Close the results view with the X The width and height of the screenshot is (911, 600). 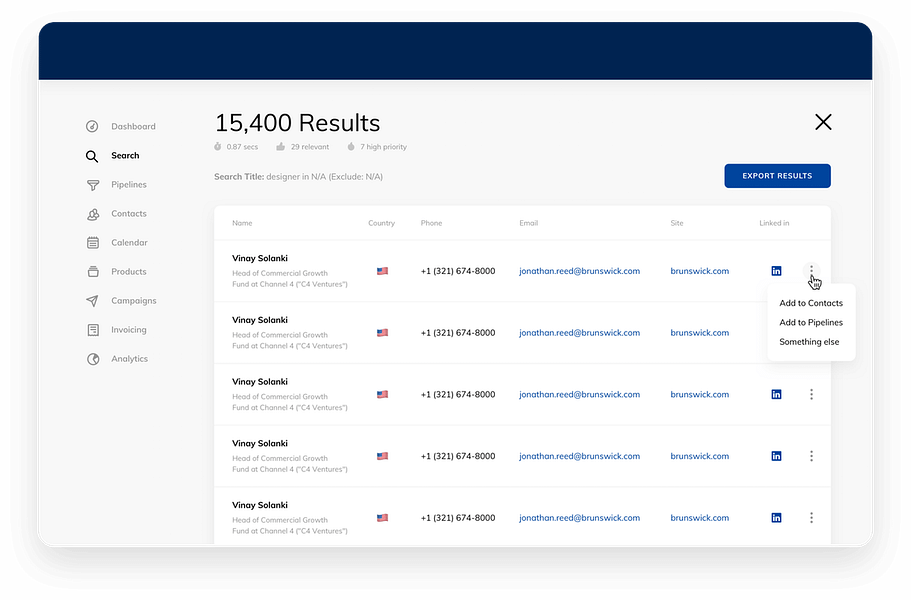pos(823,122)
